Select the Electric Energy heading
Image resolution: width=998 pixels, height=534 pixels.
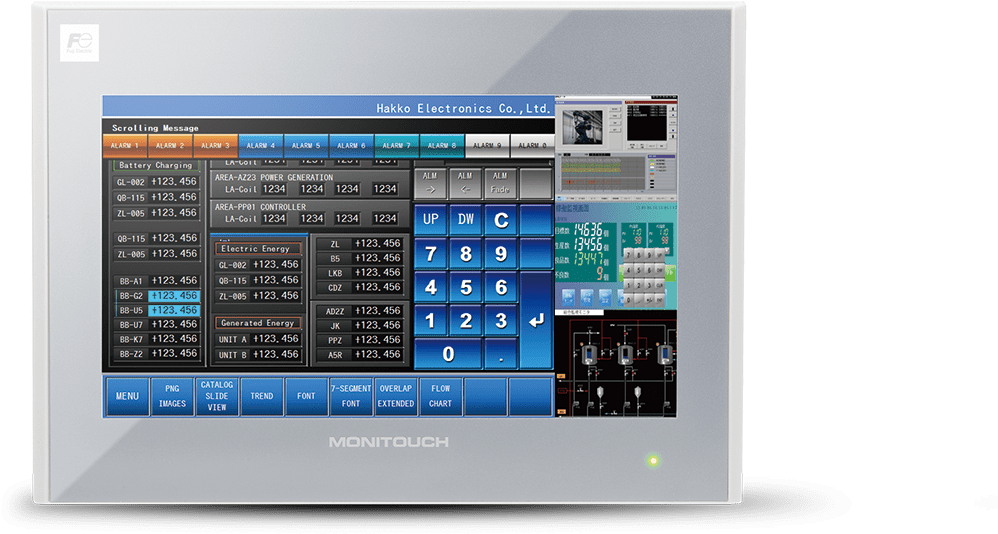(258, 249)
